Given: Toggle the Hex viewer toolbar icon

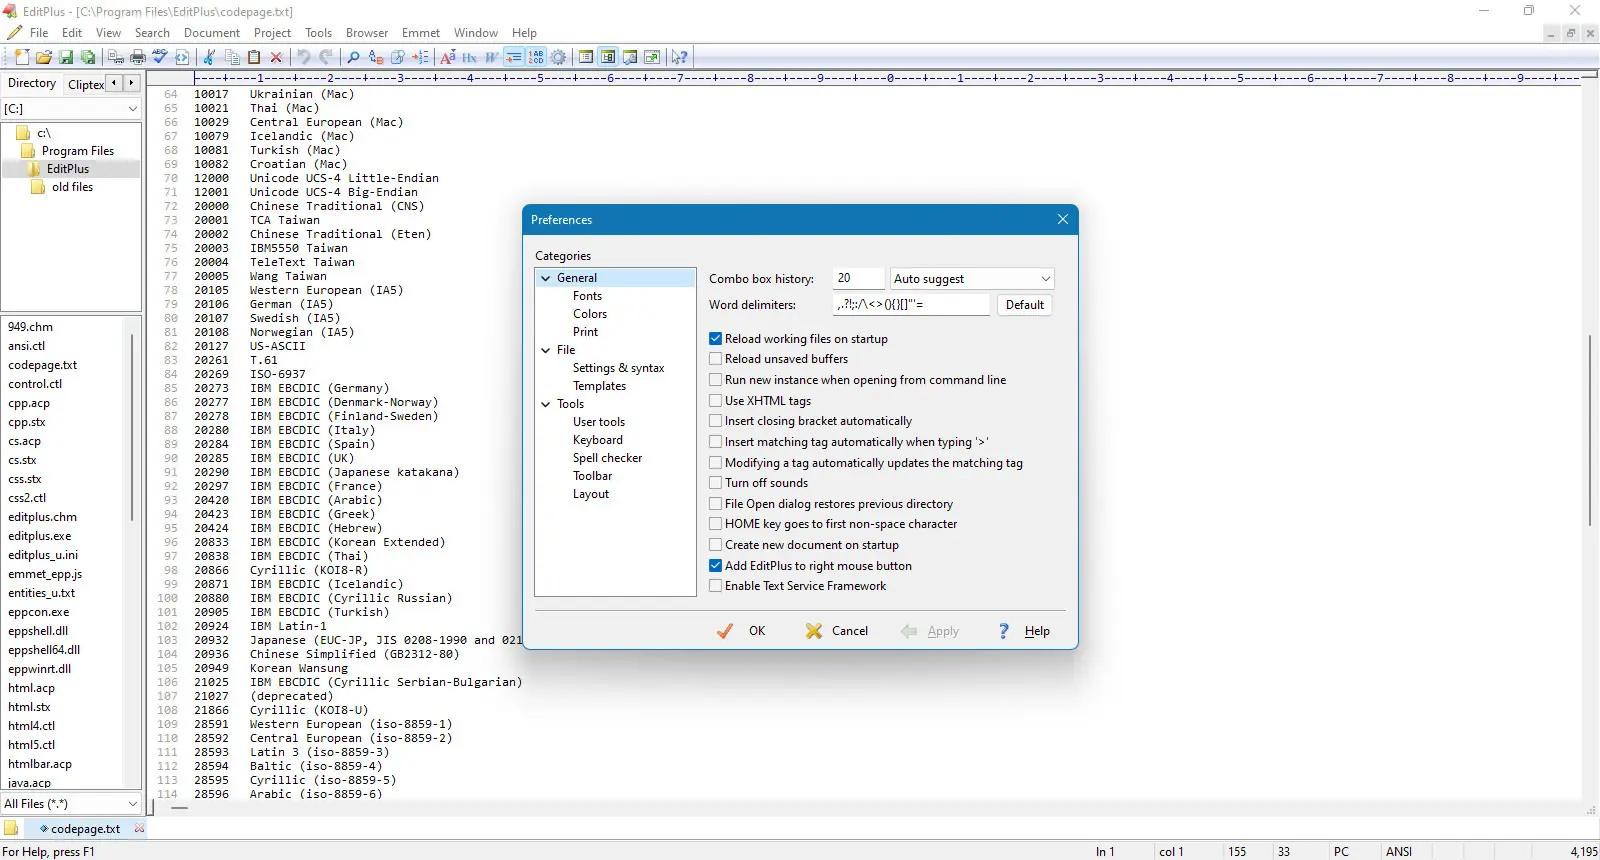Looking at the screenshot, I should coord(469,57).
